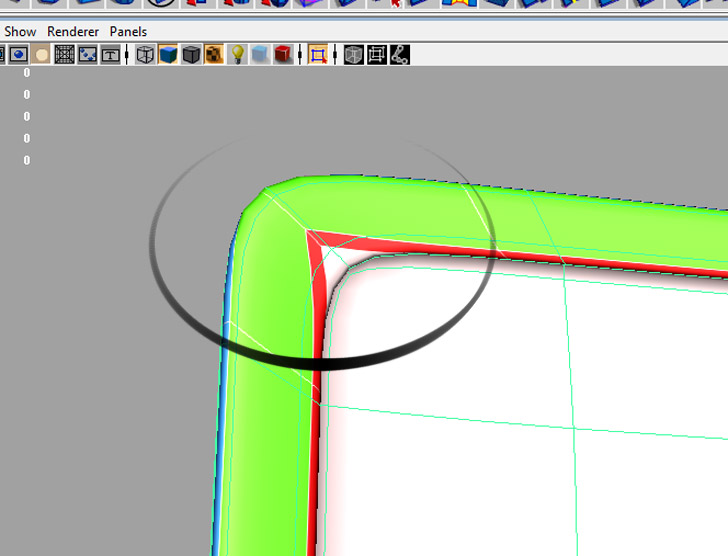Toggle the X-Ray cube icon
This screenshot has height=556, width=728.
353,55
